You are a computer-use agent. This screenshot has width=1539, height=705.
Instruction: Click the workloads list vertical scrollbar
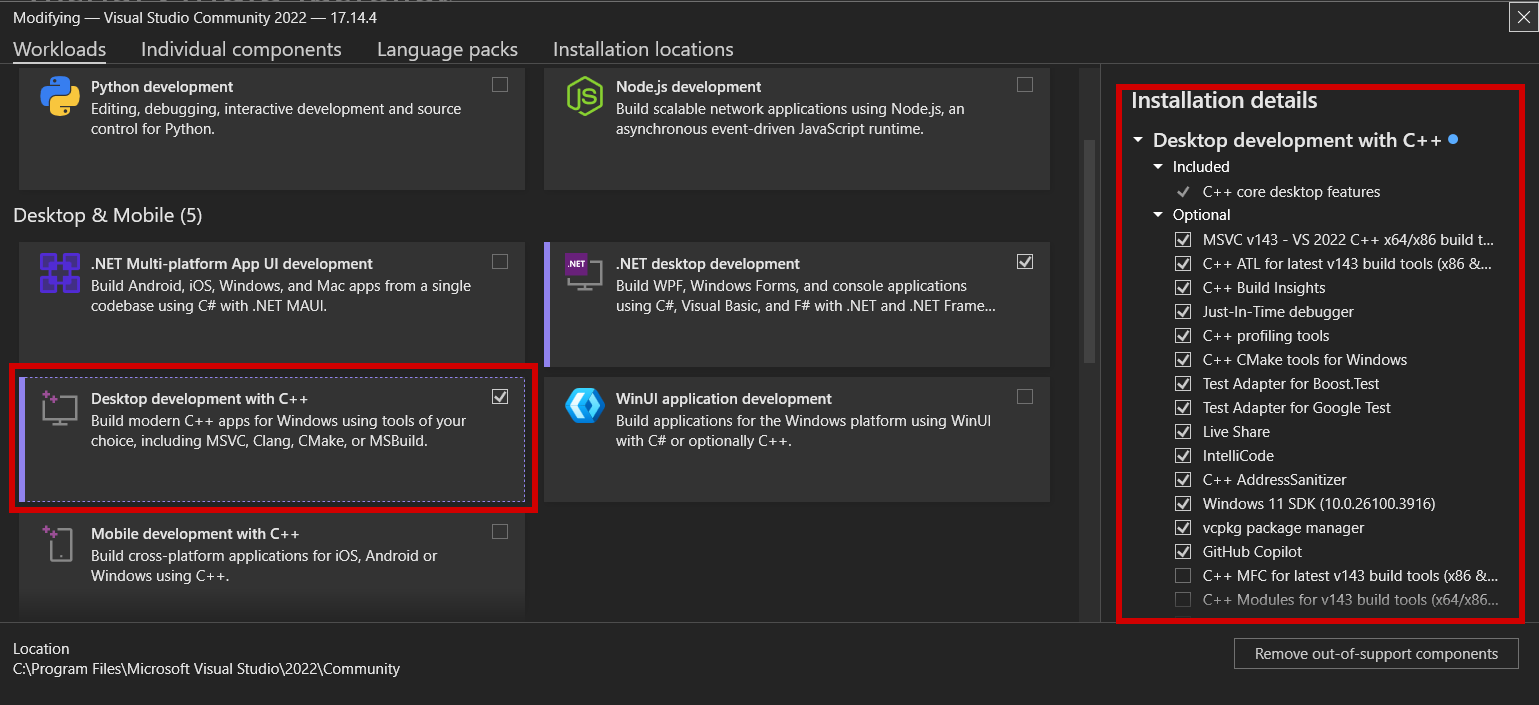1091,250
